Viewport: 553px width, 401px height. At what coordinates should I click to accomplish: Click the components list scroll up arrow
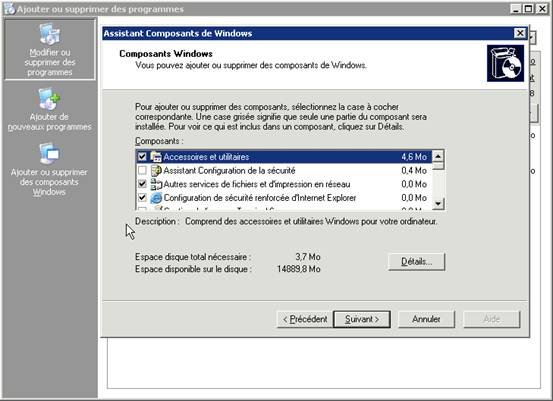[438, 156]
